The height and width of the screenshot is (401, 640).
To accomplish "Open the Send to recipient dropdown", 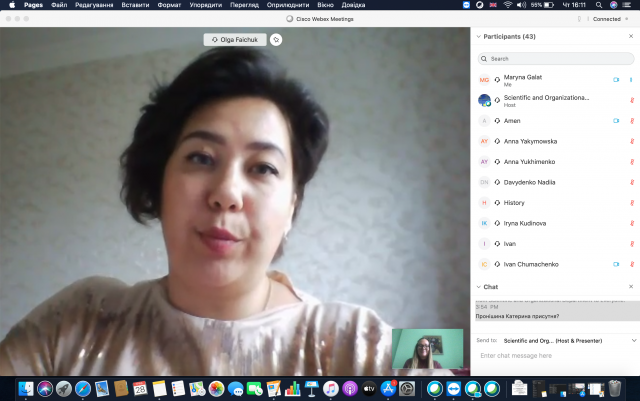I will tap(633, 341).
